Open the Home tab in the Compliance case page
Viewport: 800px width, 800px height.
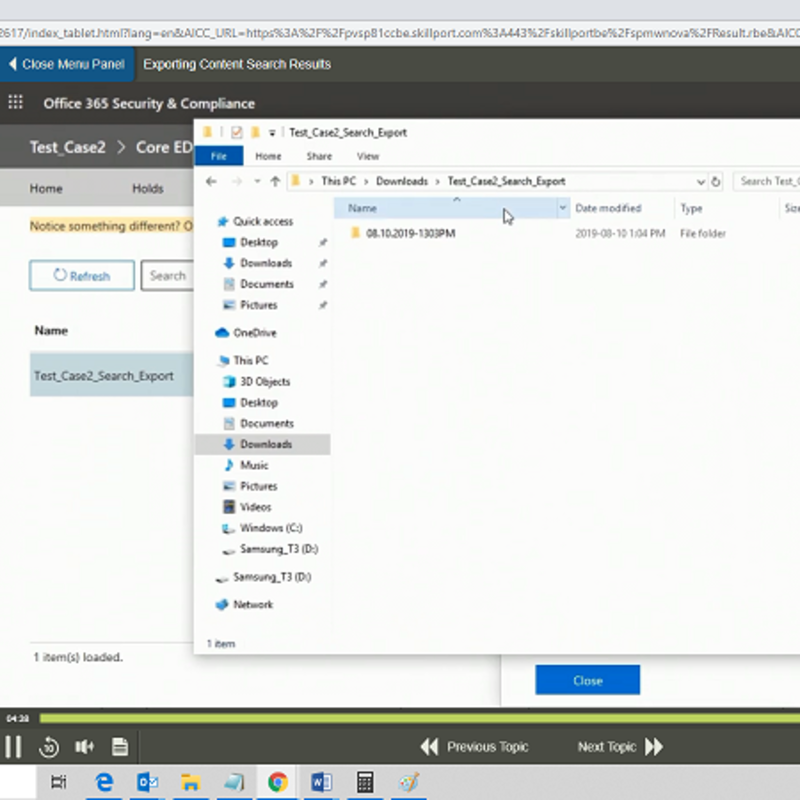pyautogui.click(x=46, y=188)
